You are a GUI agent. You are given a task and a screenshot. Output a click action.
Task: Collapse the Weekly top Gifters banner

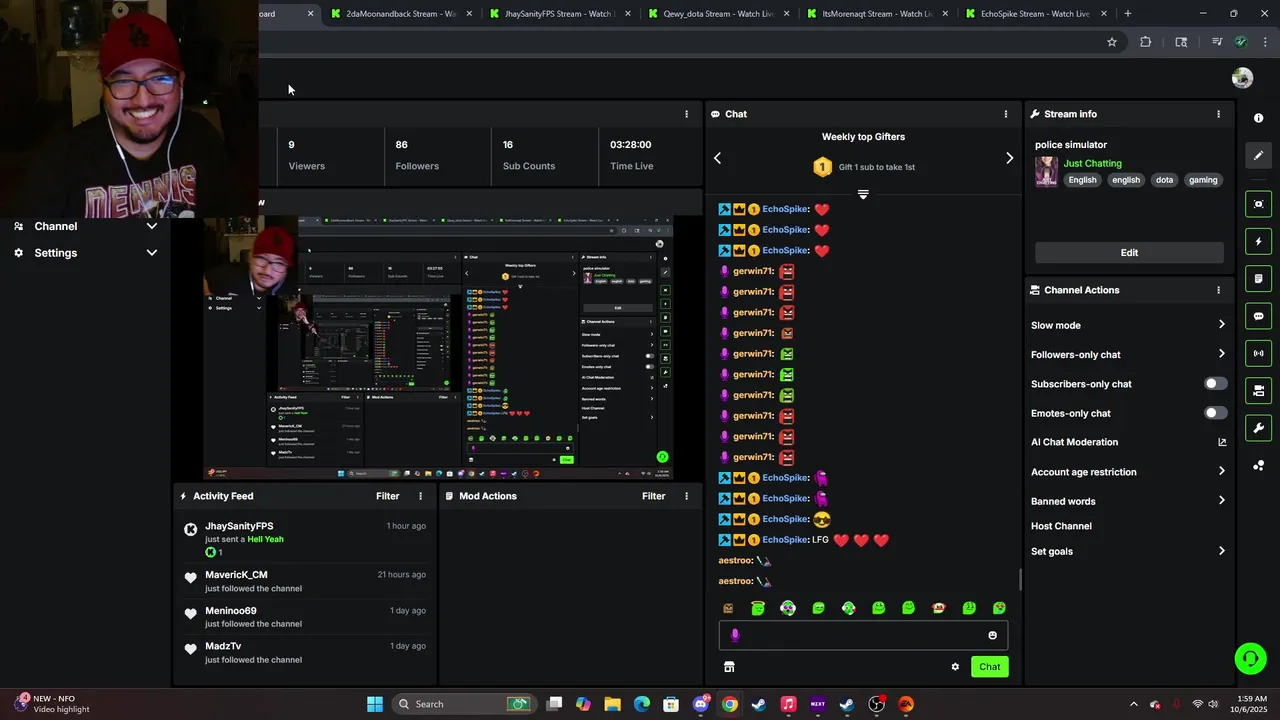(863, 194)
